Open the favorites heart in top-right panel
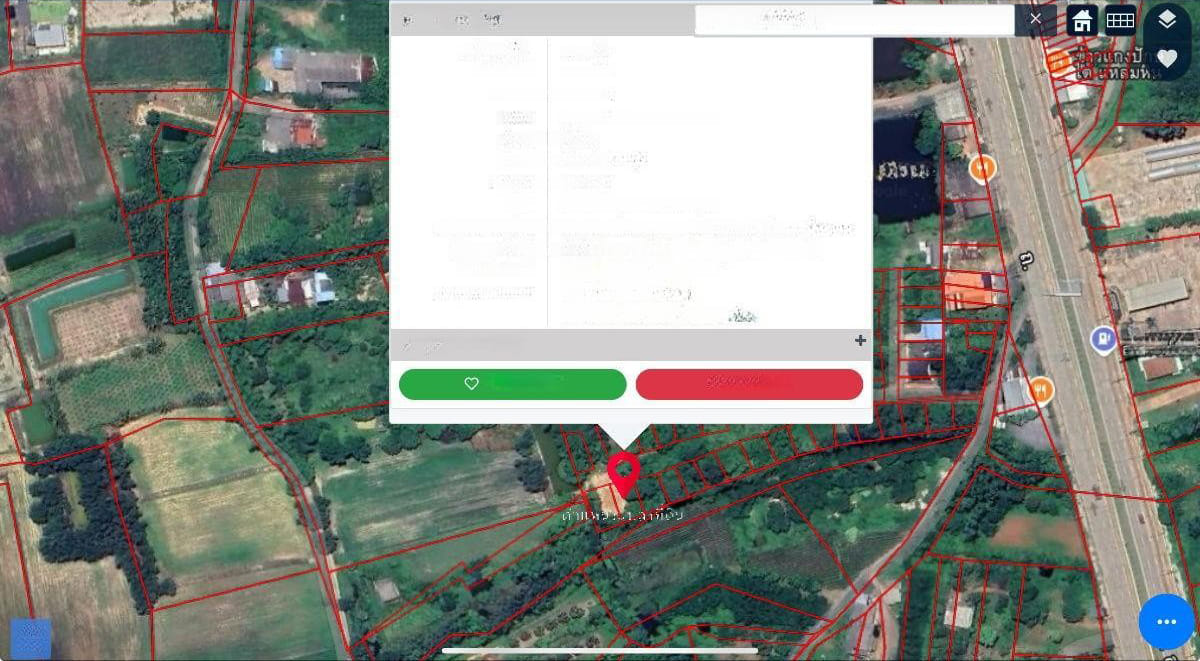Image resolution: width=1200 pixels, height=661 pixels. pos(1167,59)
